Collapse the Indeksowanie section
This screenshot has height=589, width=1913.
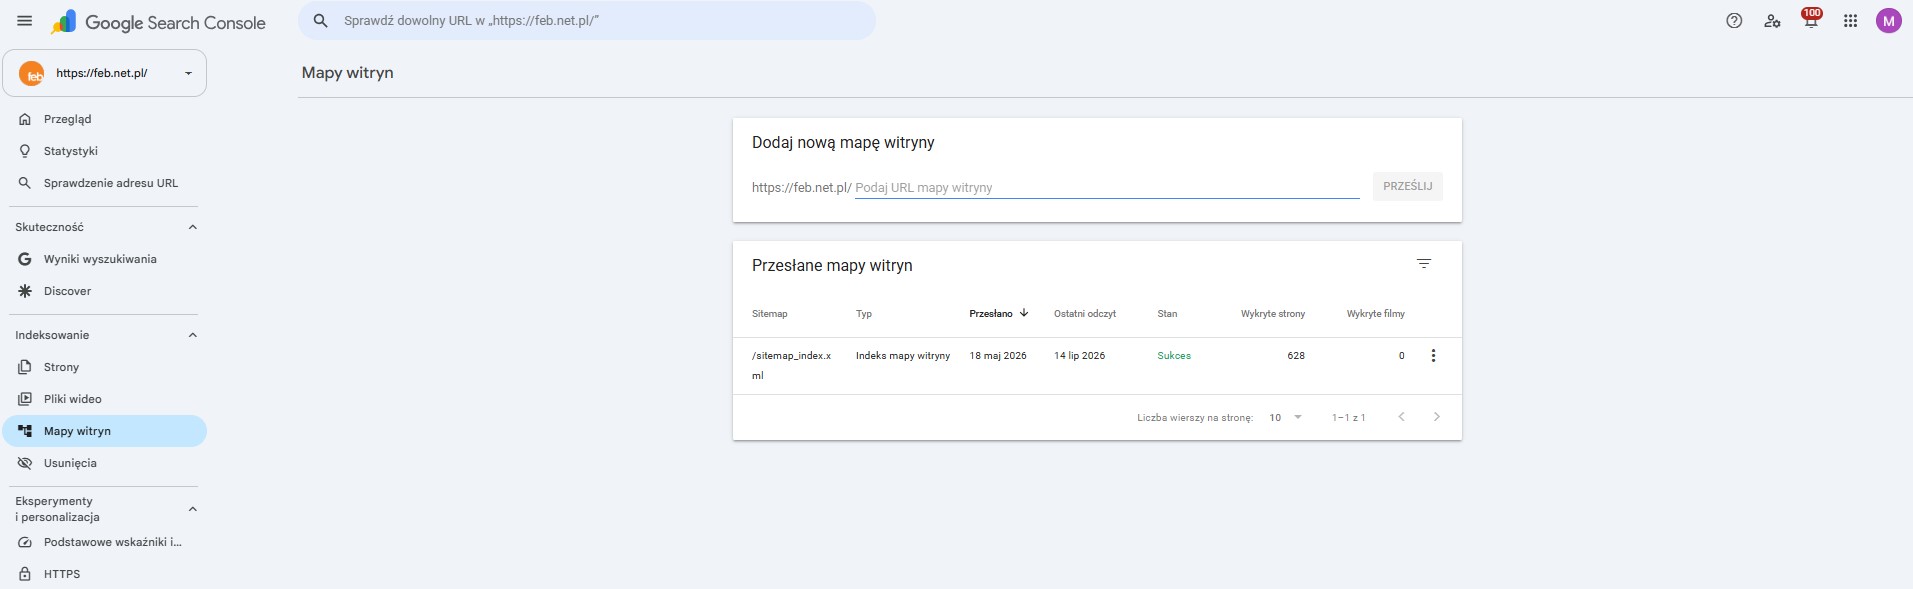pos(193,335)
